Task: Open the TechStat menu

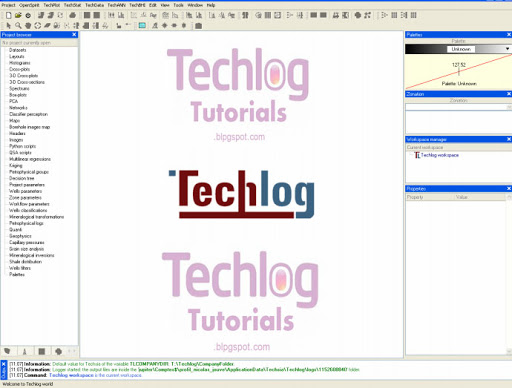Action: [72, 5]
